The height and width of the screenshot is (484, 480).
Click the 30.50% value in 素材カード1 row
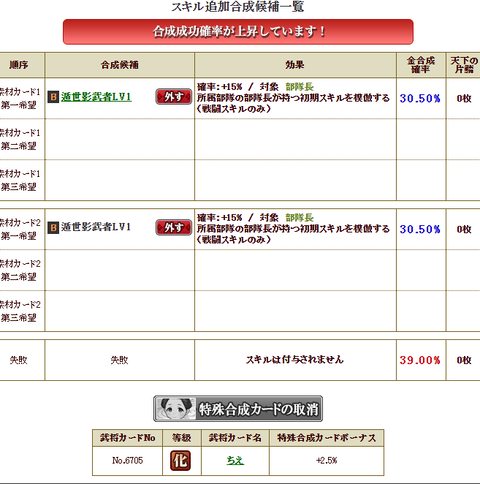click(x=420, y=98)
